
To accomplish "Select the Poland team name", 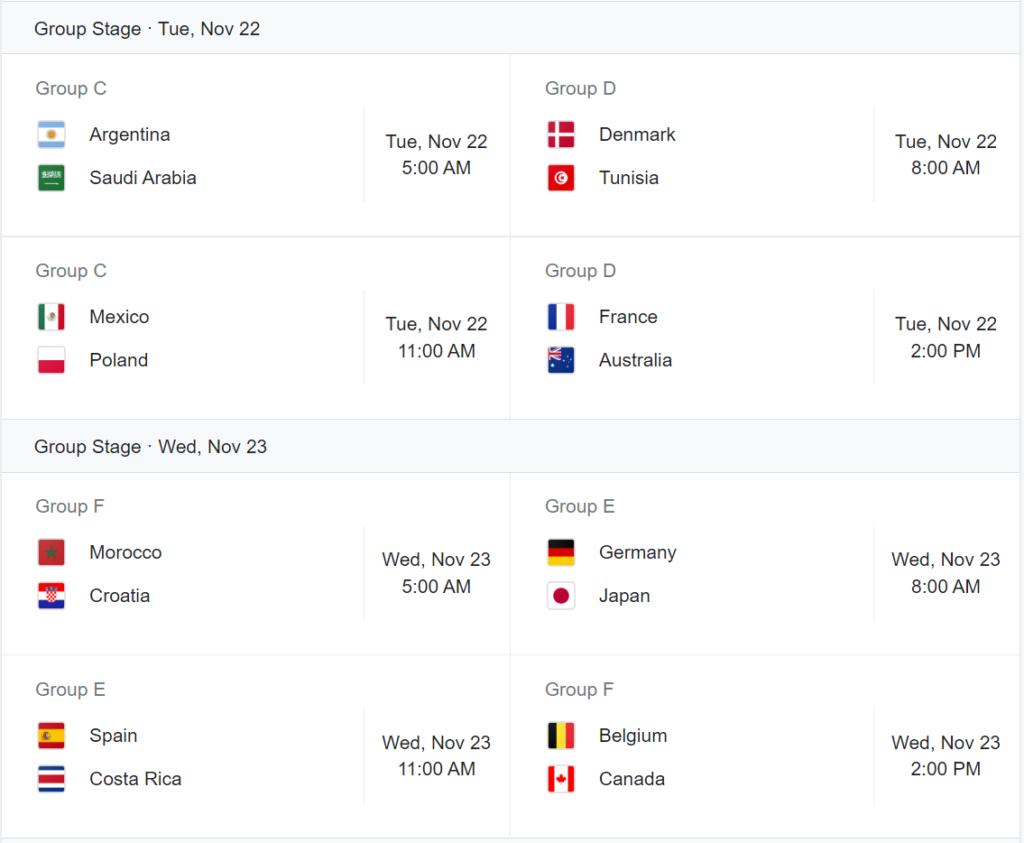I will click(x=118, y=360).
